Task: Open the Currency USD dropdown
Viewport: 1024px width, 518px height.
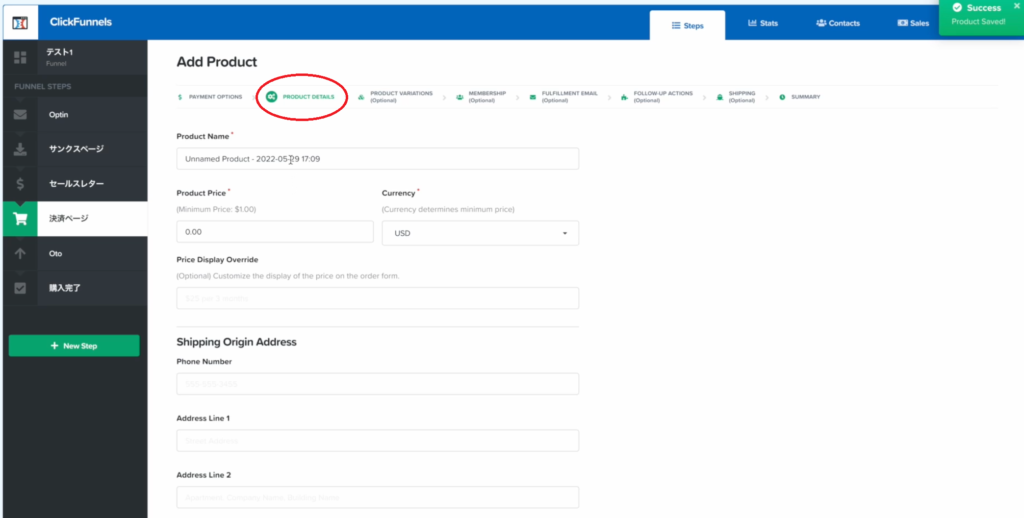Action: coord(480,233)
